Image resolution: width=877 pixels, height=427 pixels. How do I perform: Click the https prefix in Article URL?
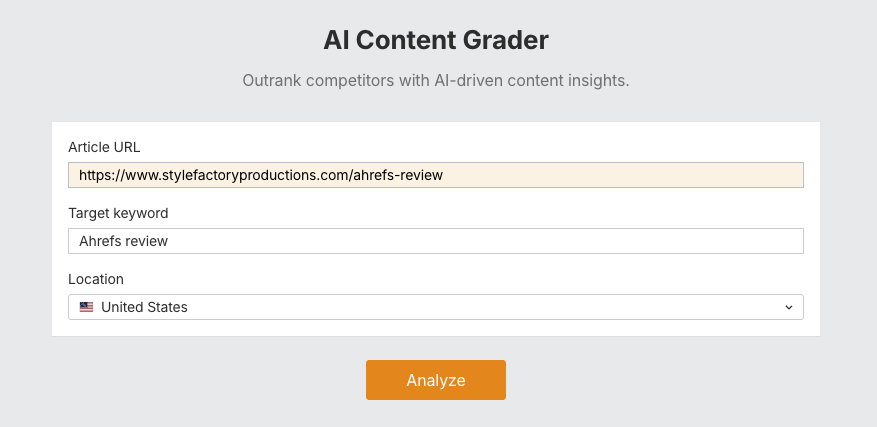95,175
